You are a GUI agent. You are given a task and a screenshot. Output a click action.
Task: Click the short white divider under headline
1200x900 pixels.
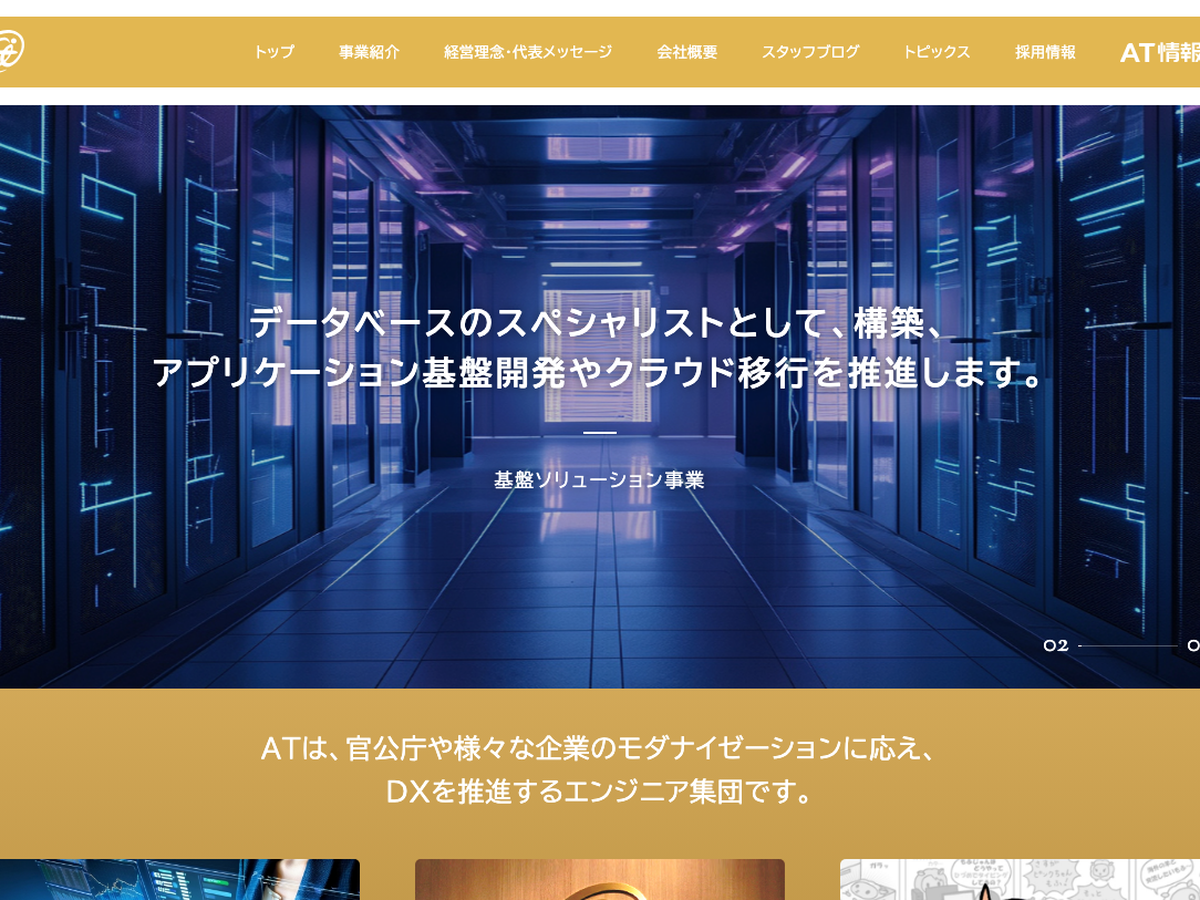tap(599, 433)
